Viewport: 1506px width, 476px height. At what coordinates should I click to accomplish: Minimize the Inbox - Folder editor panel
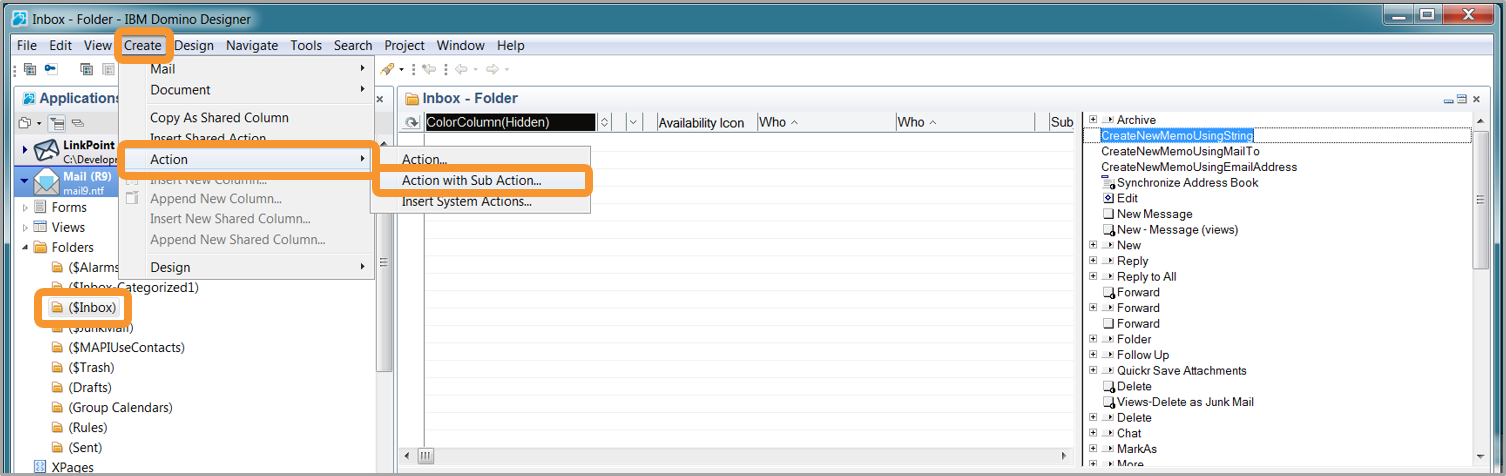[x=1449, y=99]
